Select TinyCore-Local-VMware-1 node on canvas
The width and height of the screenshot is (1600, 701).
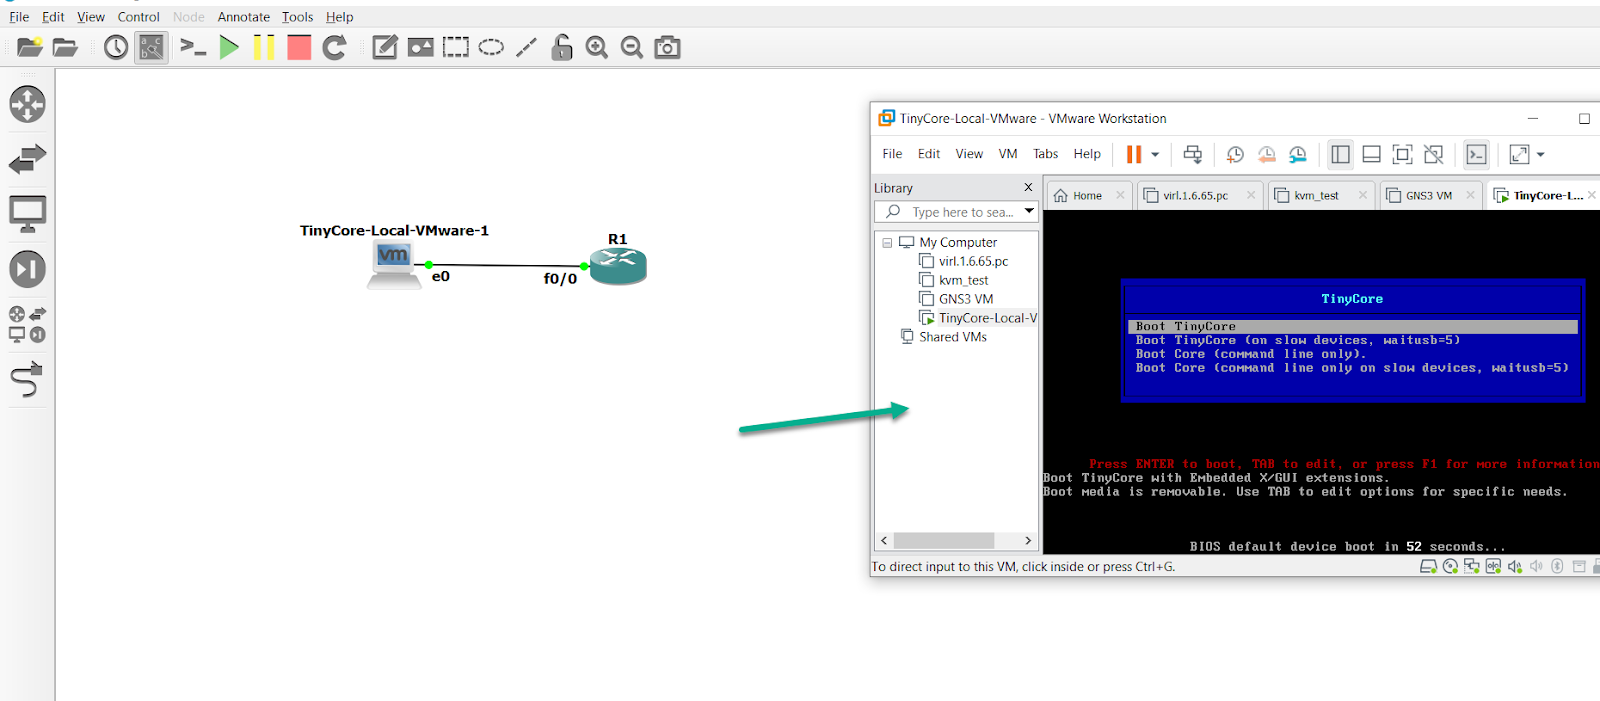[394, 265]
